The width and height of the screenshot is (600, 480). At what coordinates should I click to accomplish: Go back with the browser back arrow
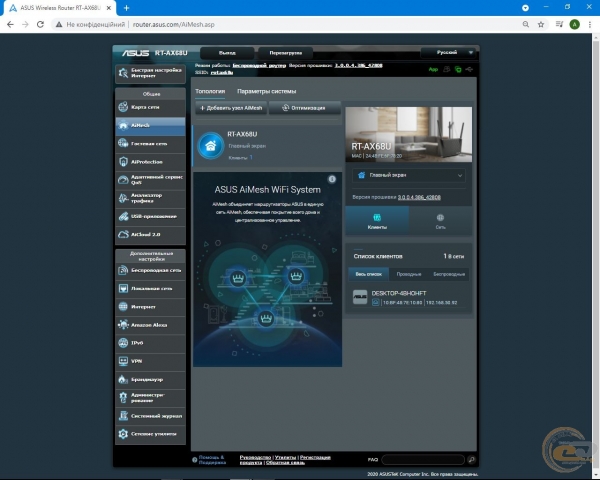click(x=10, y=24)
